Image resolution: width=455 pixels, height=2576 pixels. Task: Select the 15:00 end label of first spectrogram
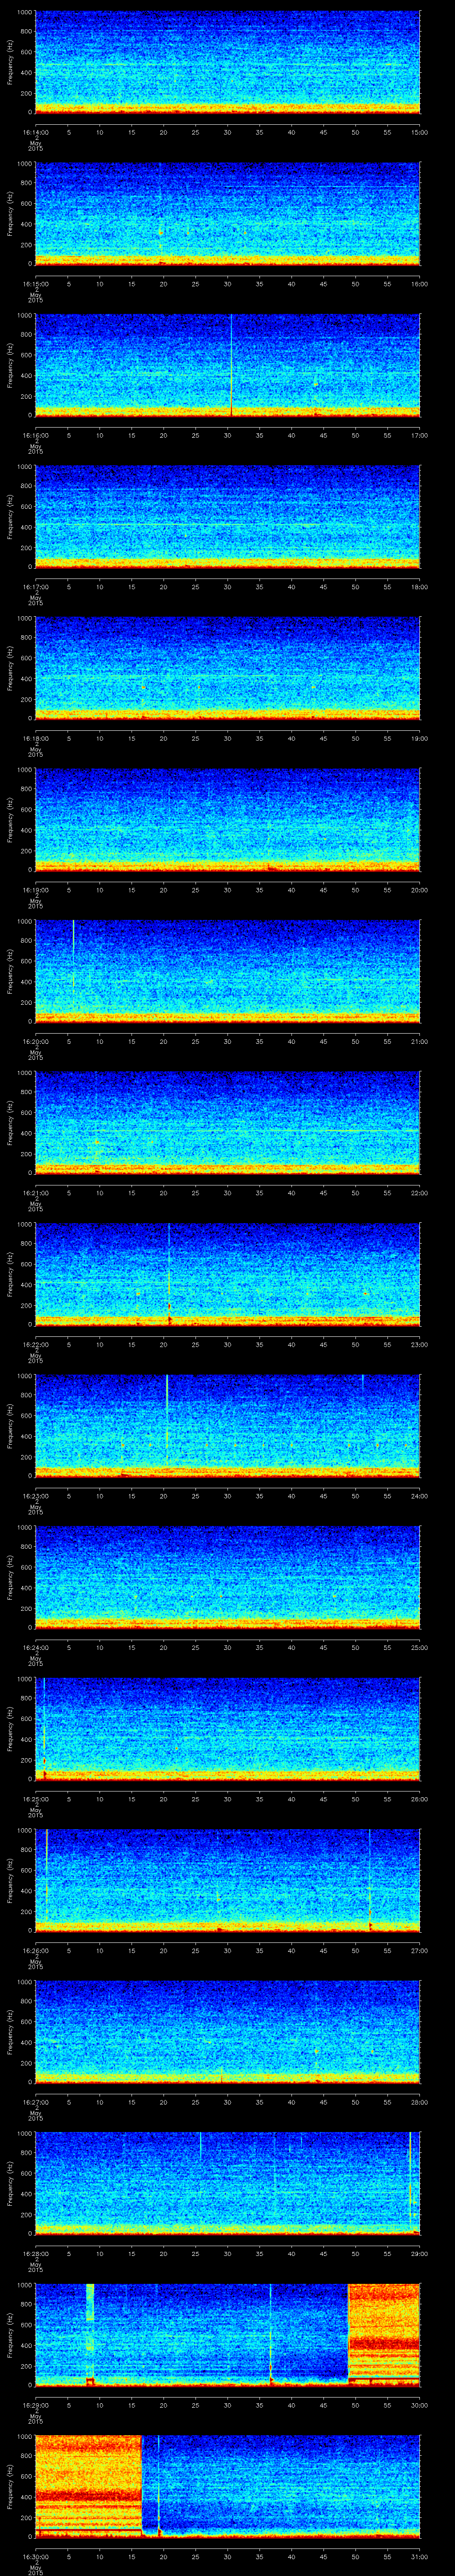click(x=419, y=132)
